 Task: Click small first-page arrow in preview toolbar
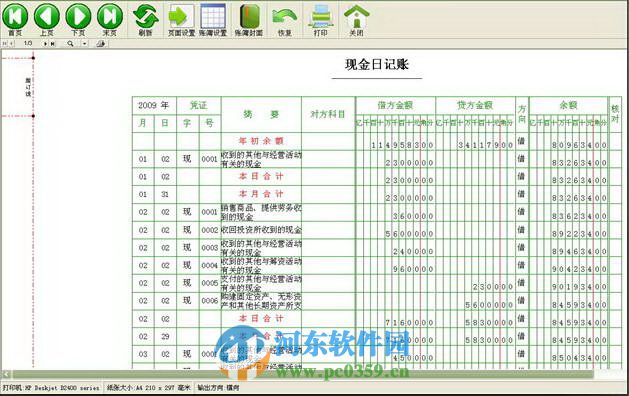tap(5, 43)
